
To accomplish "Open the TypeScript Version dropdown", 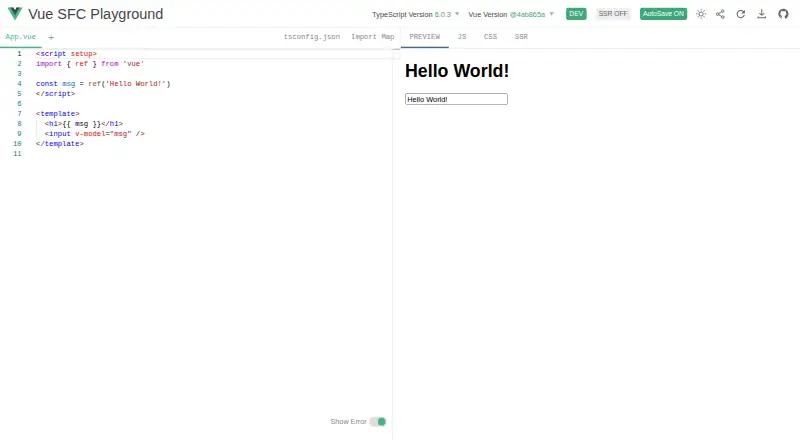I will click(416, 14).
